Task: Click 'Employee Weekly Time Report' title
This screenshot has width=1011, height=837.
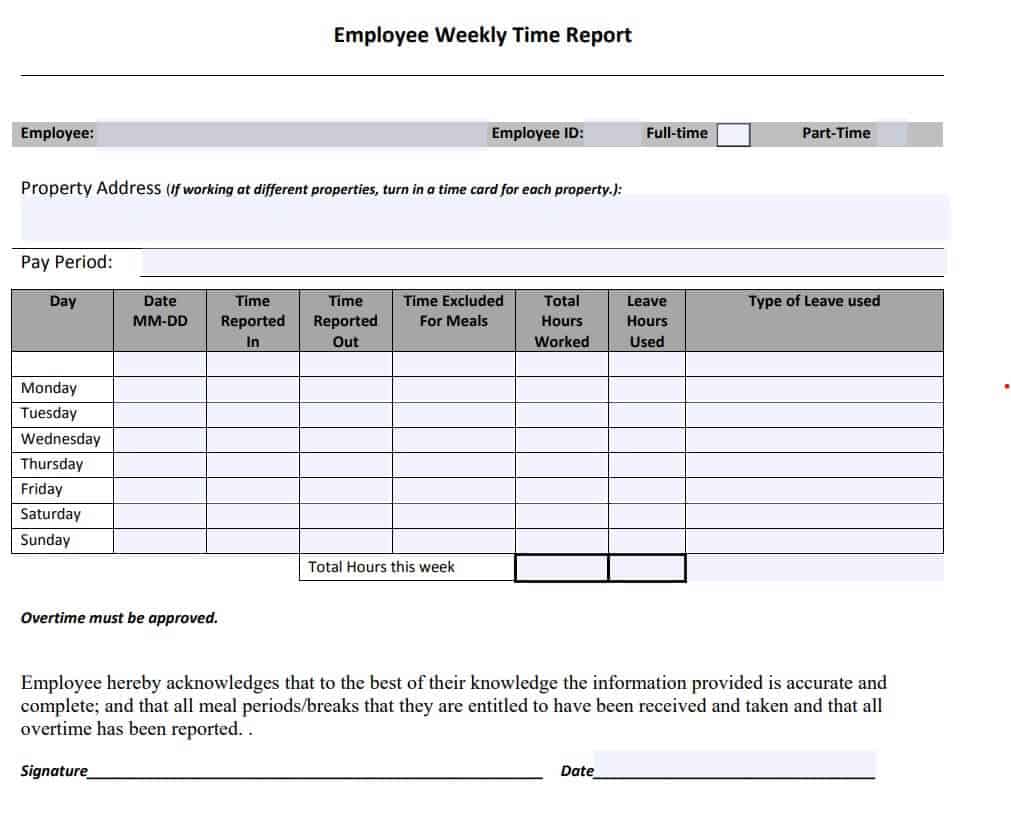Action: coord(482,35)
